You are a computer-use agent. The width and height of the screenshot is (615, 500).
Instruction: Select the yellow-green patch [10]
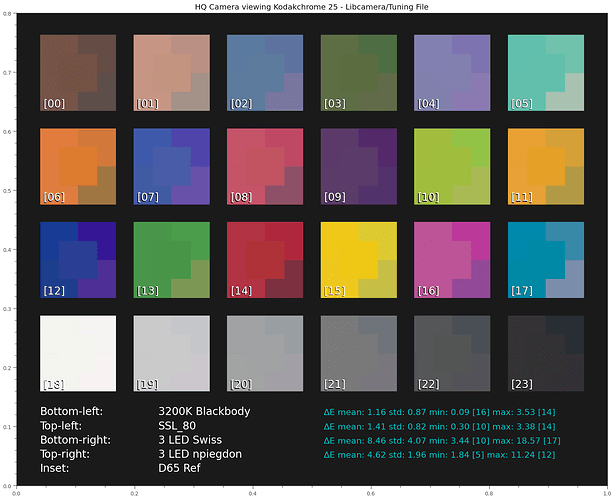[452, 166]
